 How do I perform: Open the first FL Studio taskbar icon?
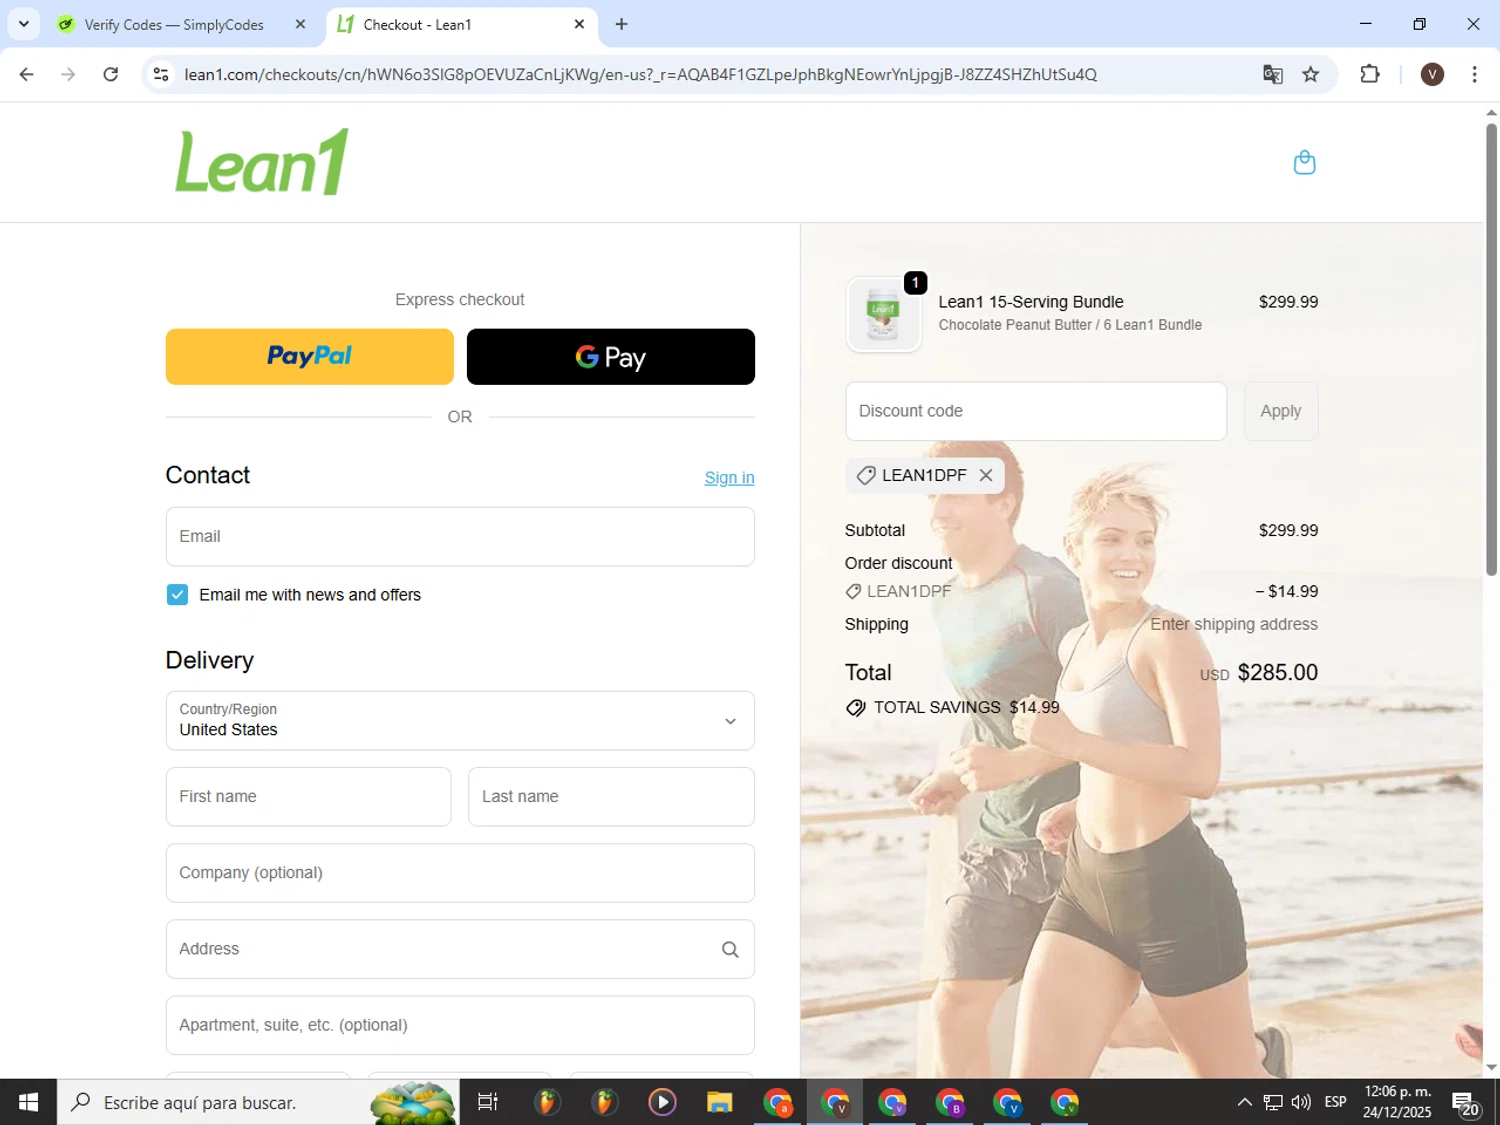point(546,1102)
